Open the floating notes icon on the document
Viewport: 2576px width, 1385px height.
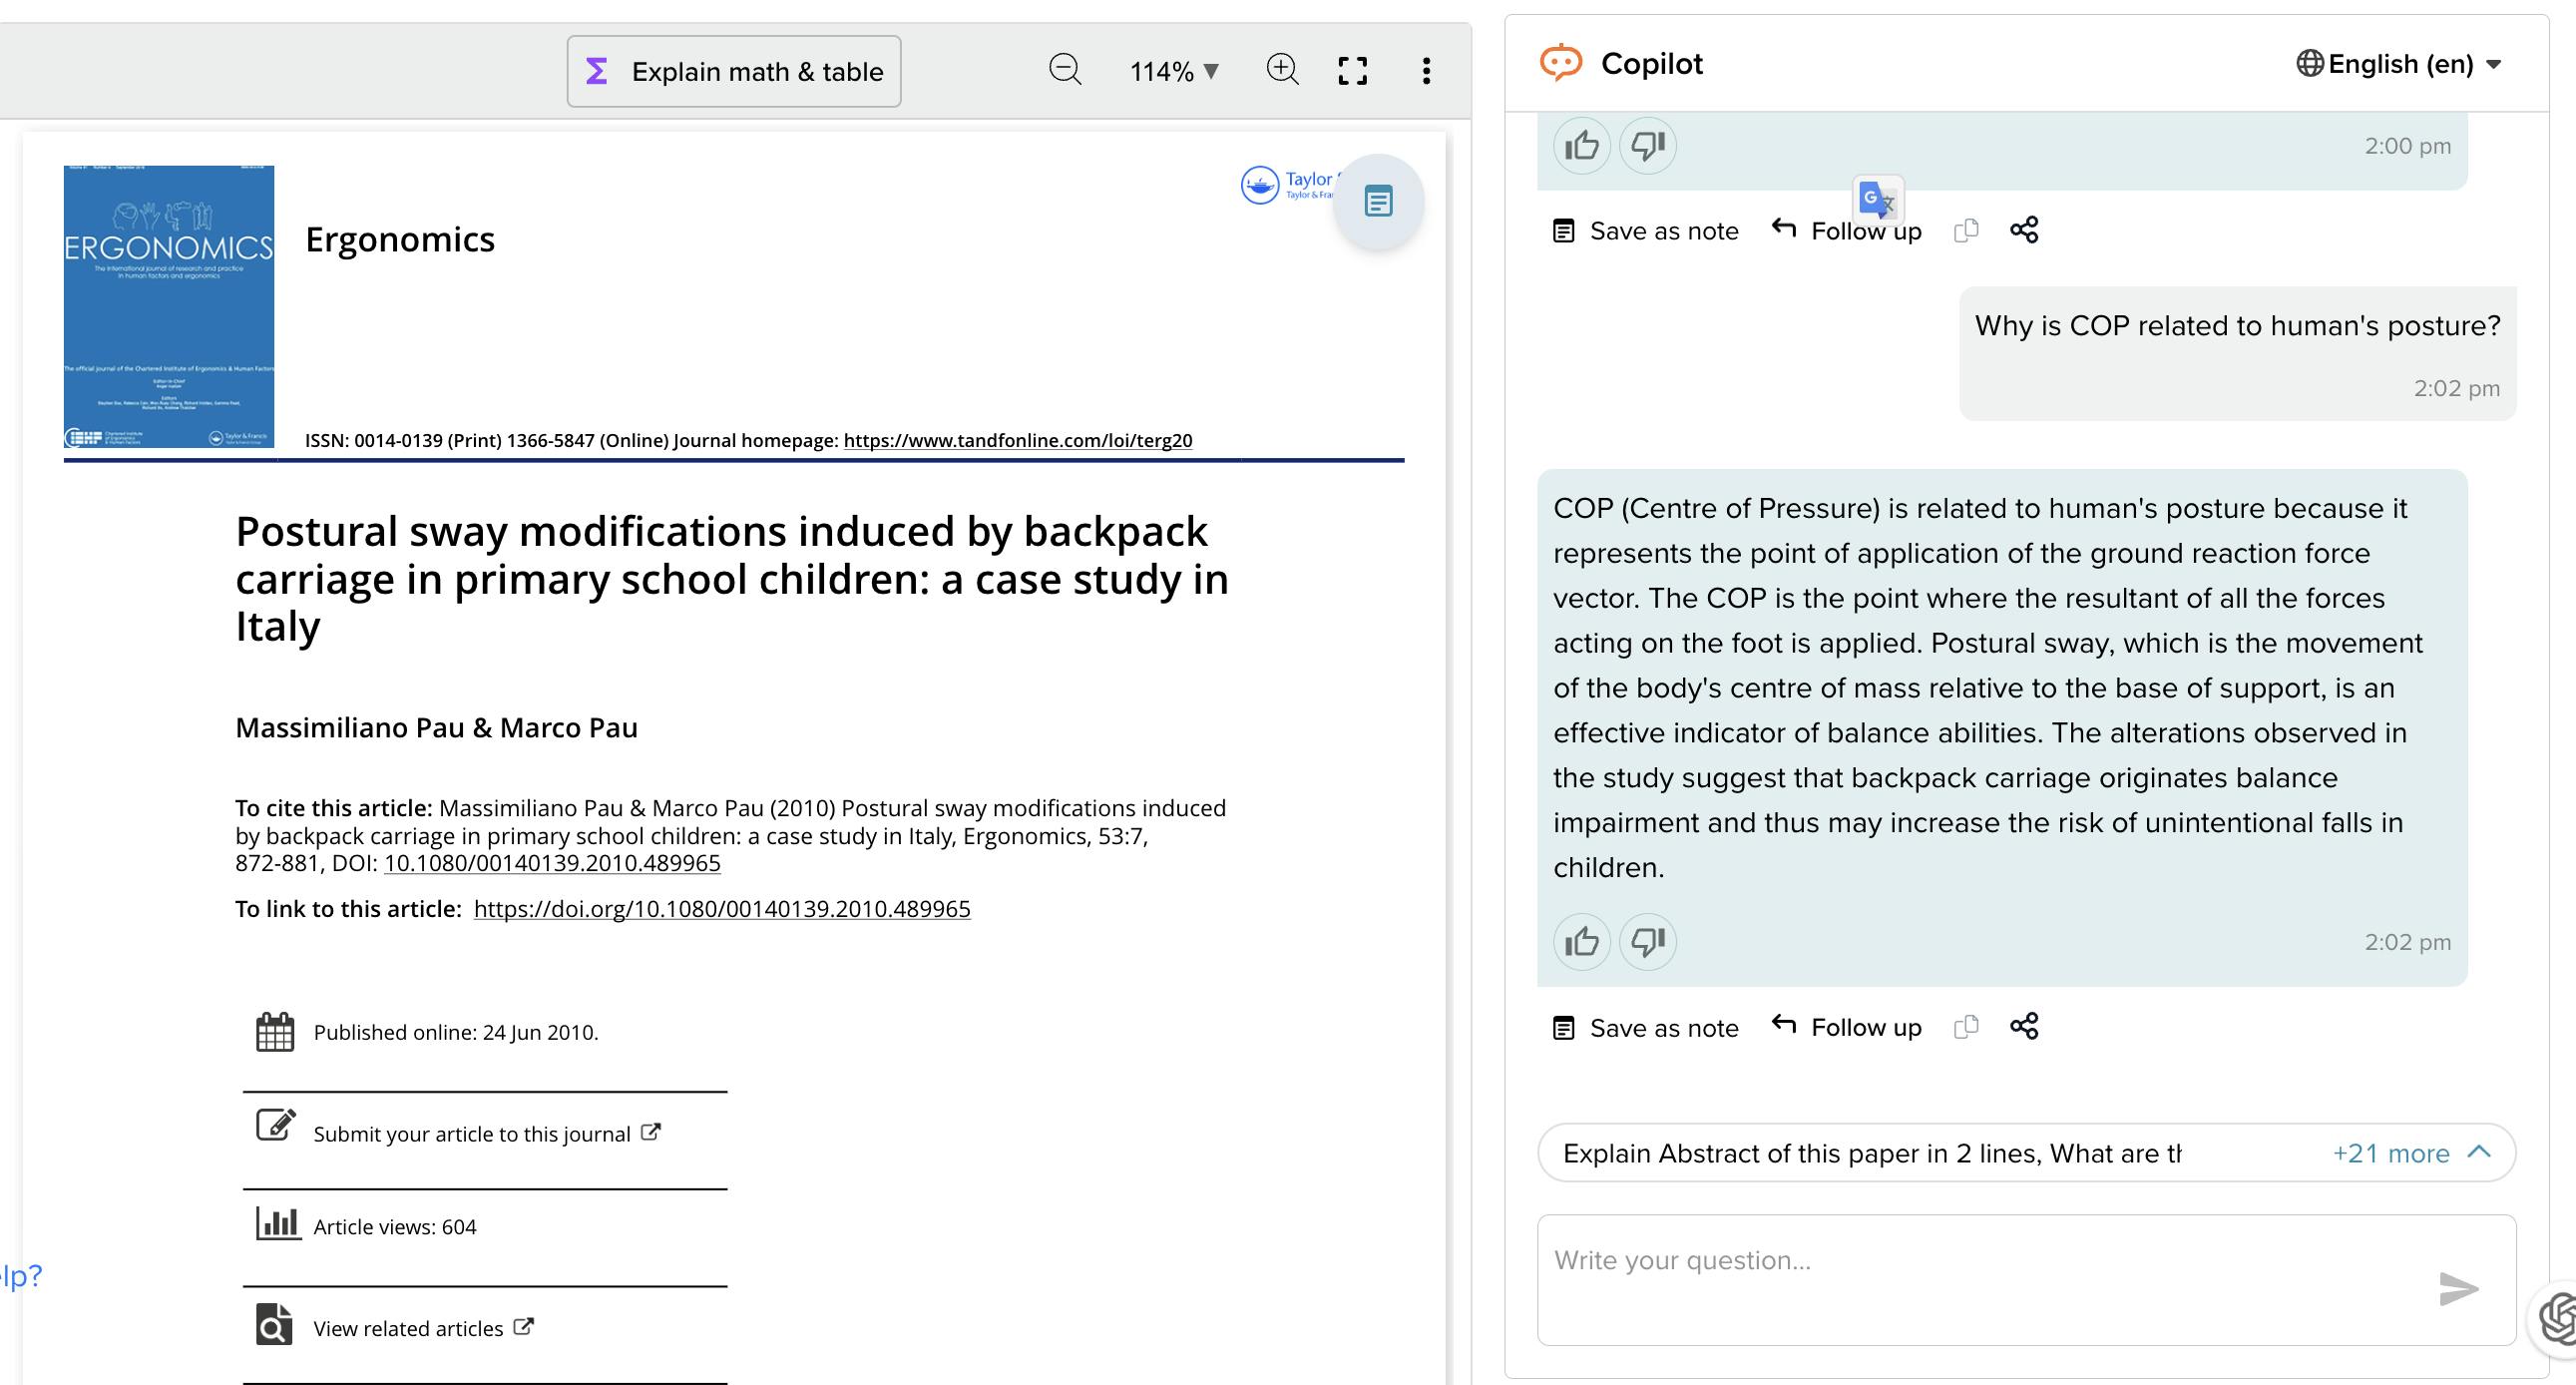[x=1378, y=201]
